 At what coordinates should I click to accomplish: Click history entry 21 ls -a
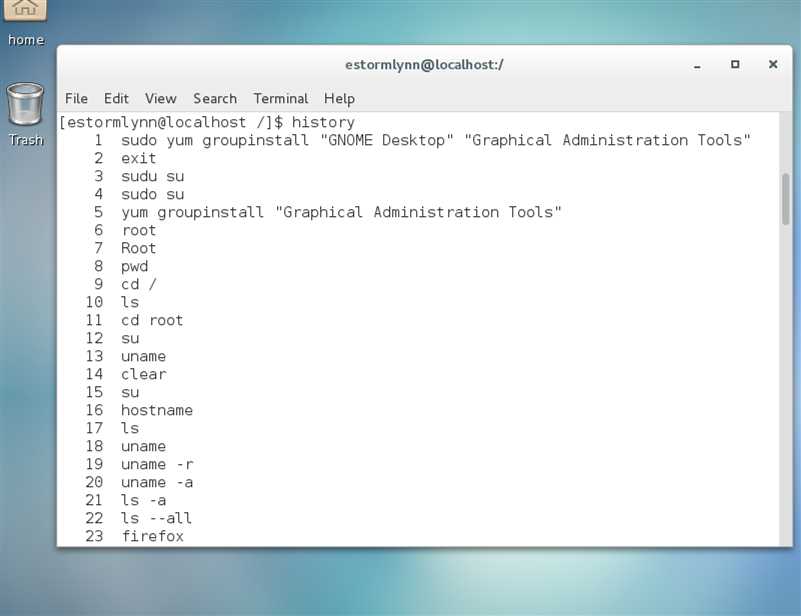pos(125,500)
